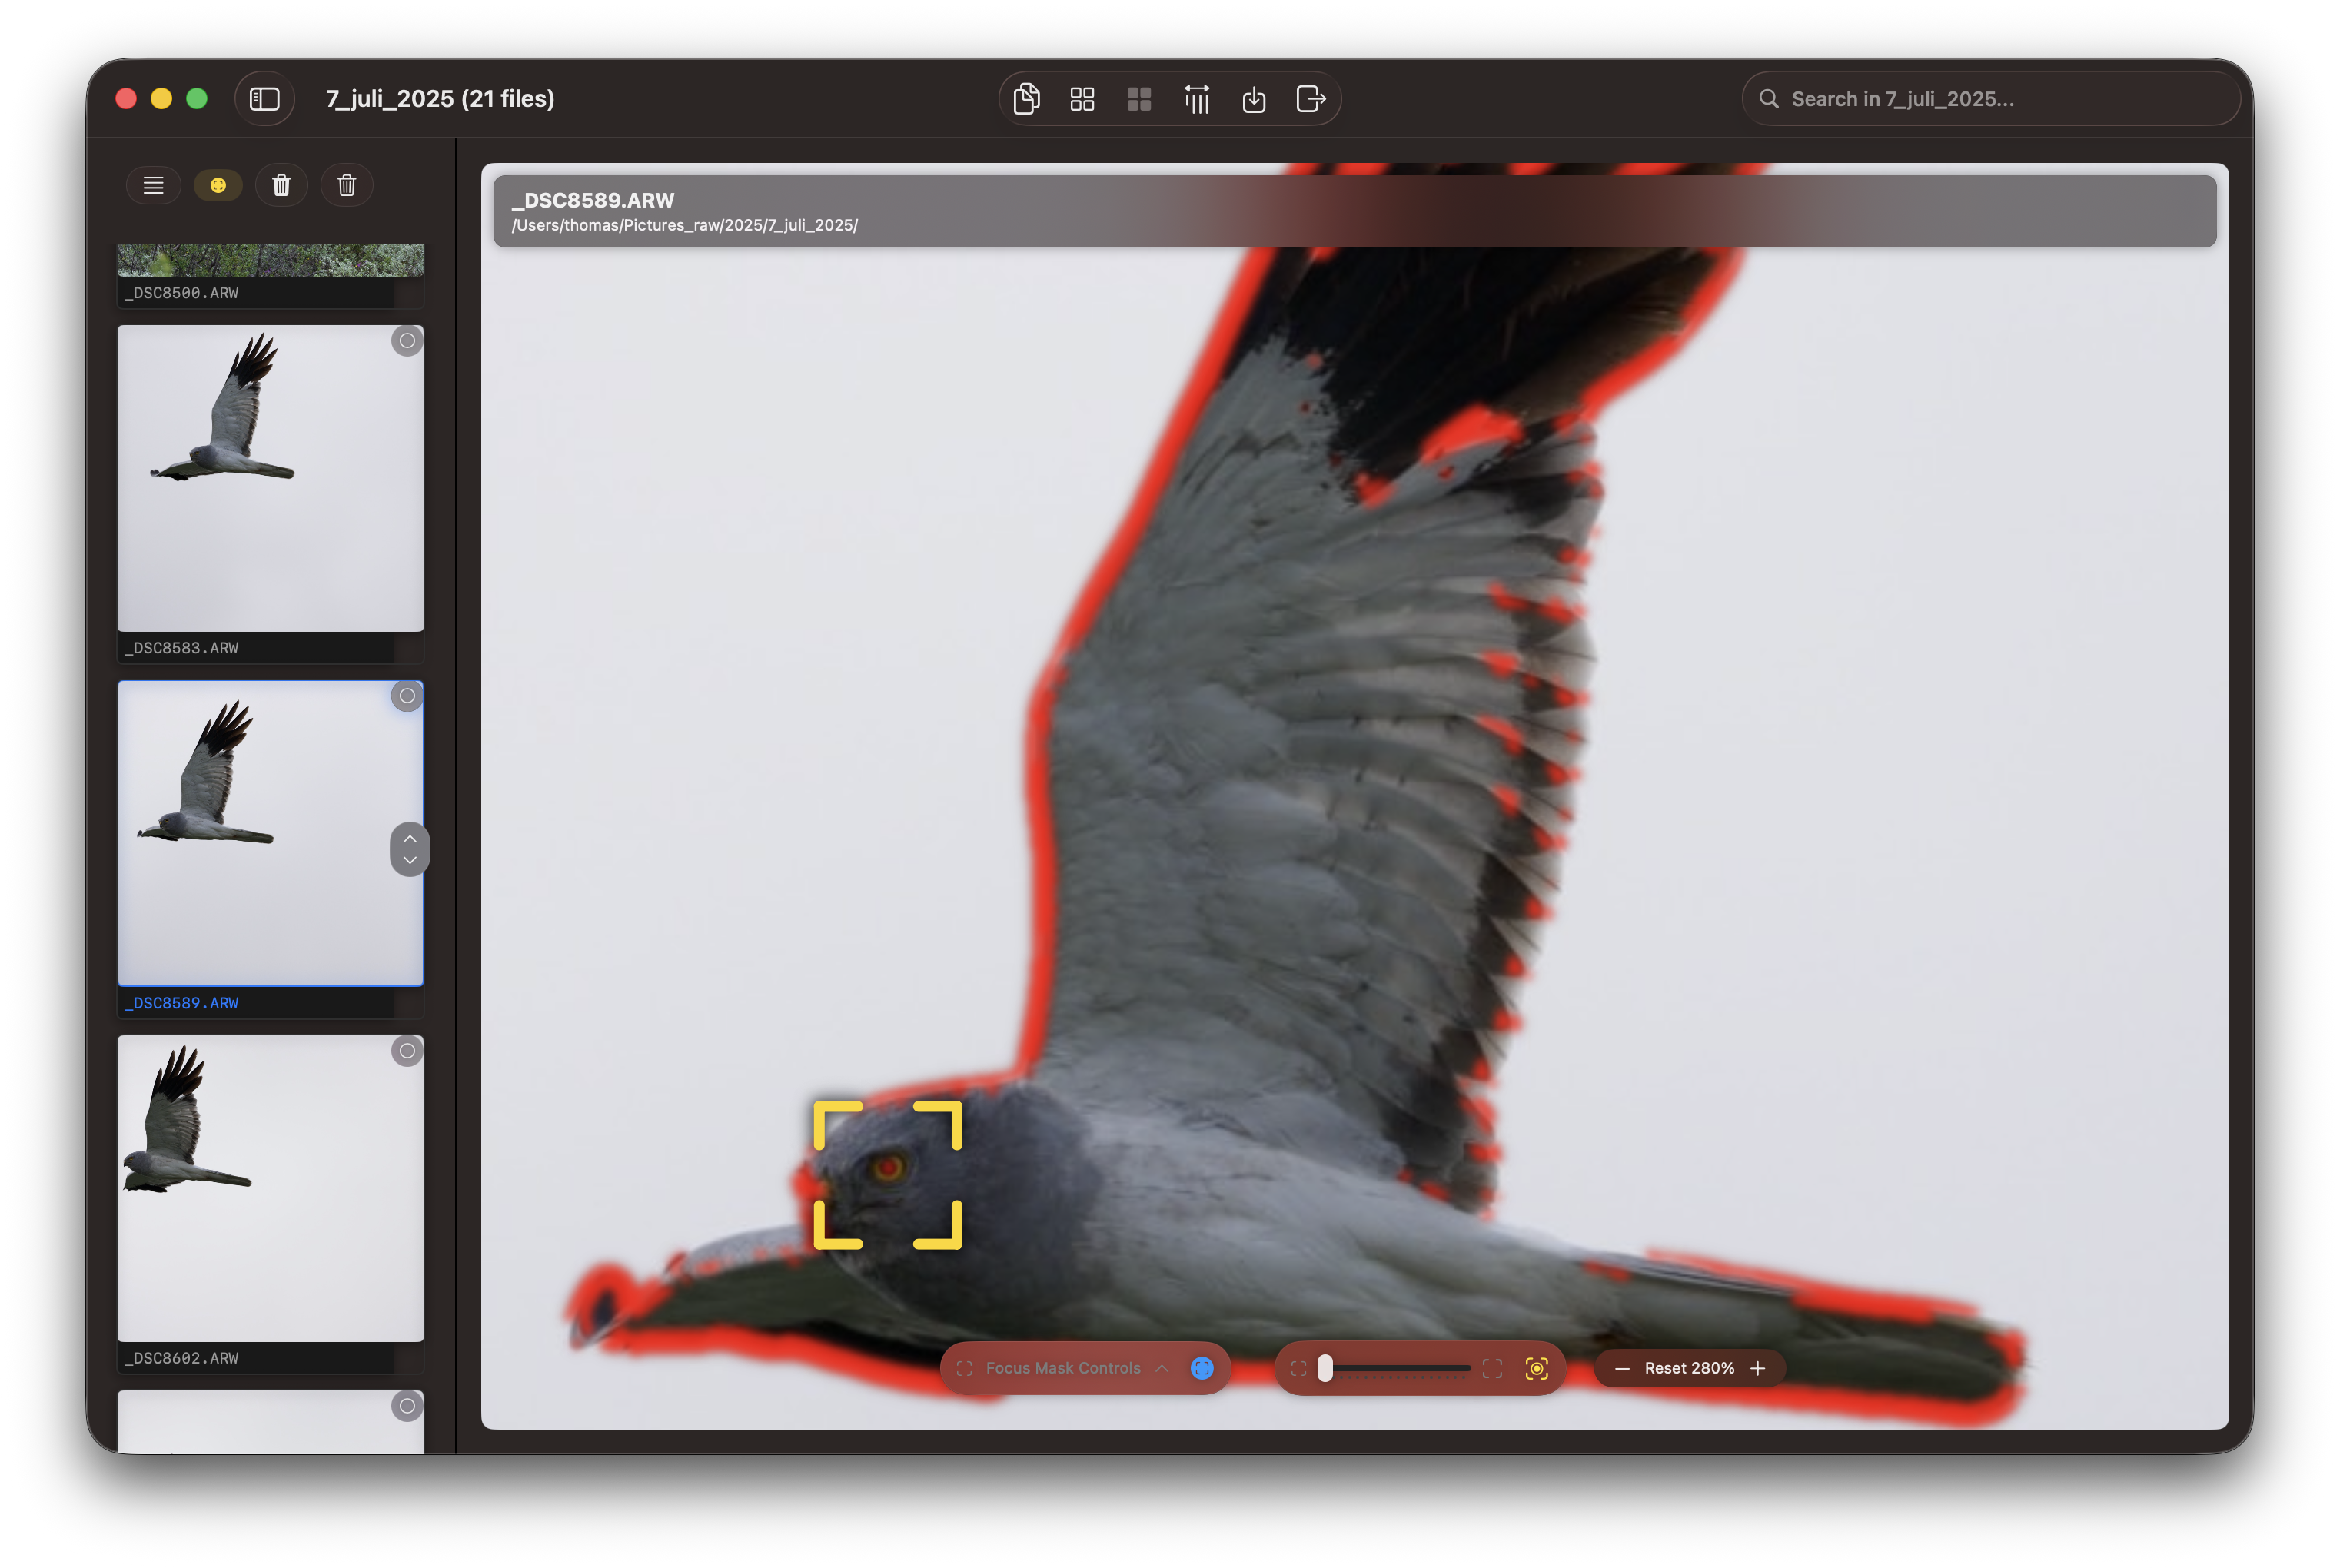Click the import files icon in toolbar

coord(1254,98)
